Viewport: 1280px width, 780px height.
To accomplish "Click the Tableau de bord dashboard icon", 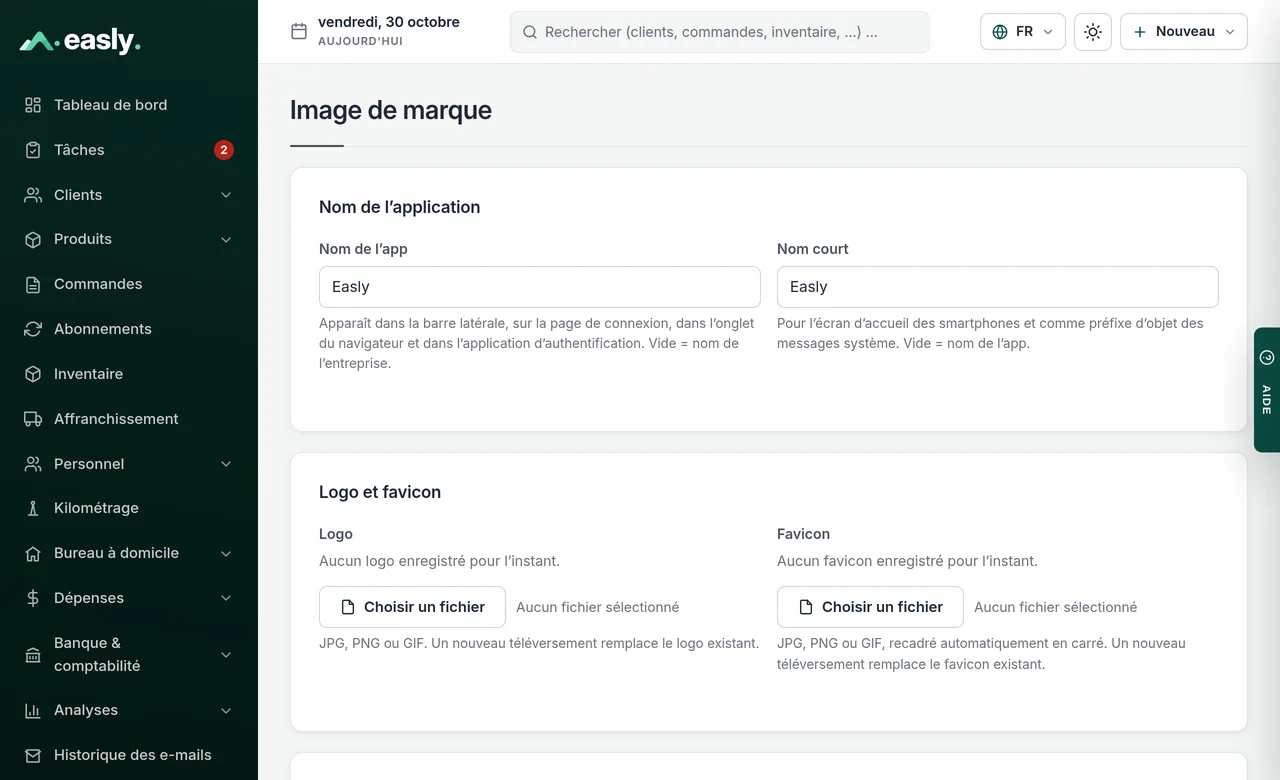I will (x=33, y=105).
